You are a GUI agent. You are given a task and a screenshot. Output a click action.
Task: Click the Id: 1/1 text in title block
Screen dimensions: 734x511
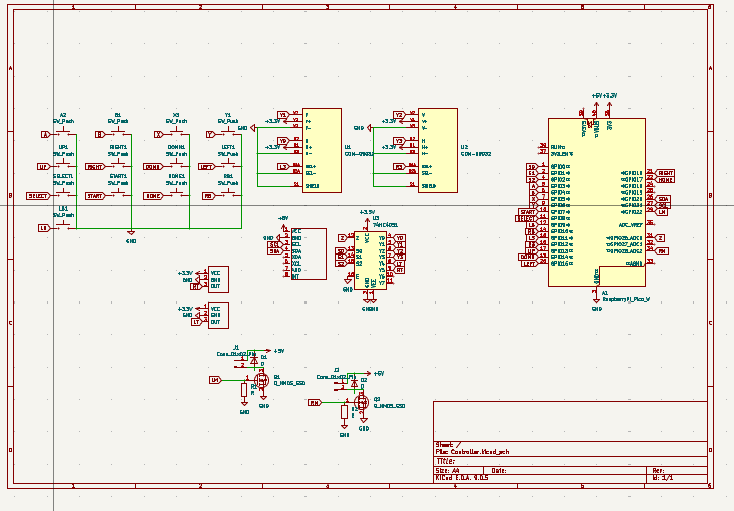[x=662, y=478]
